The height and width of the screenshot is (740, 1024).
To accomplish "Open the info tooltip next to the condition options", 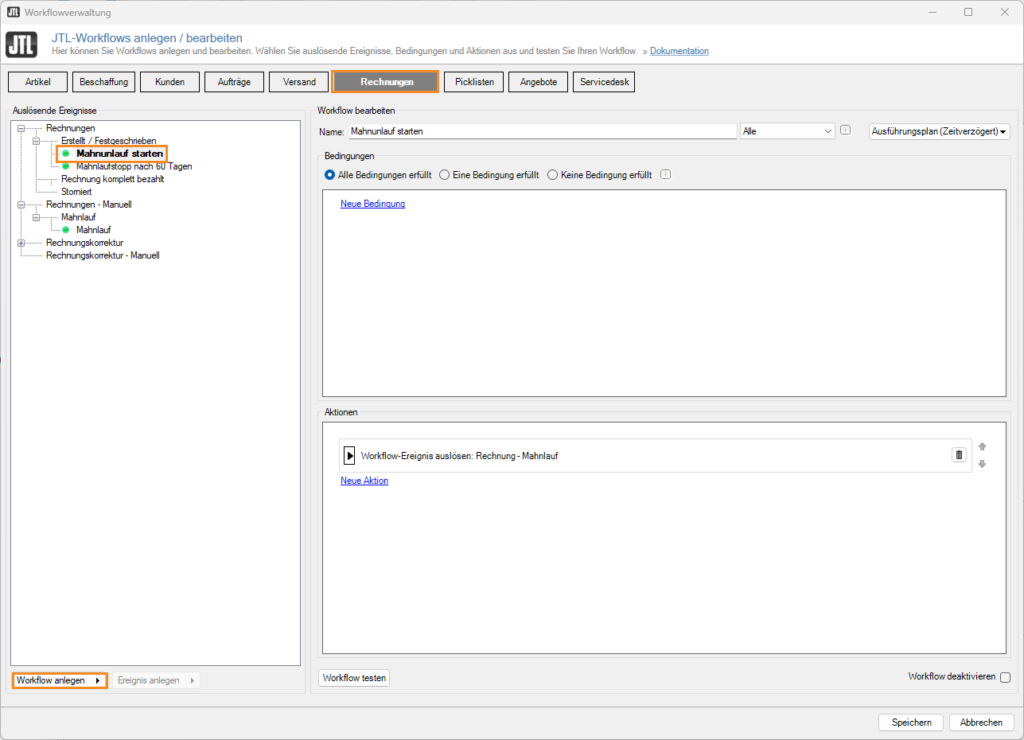I will [x=664, y=174].
